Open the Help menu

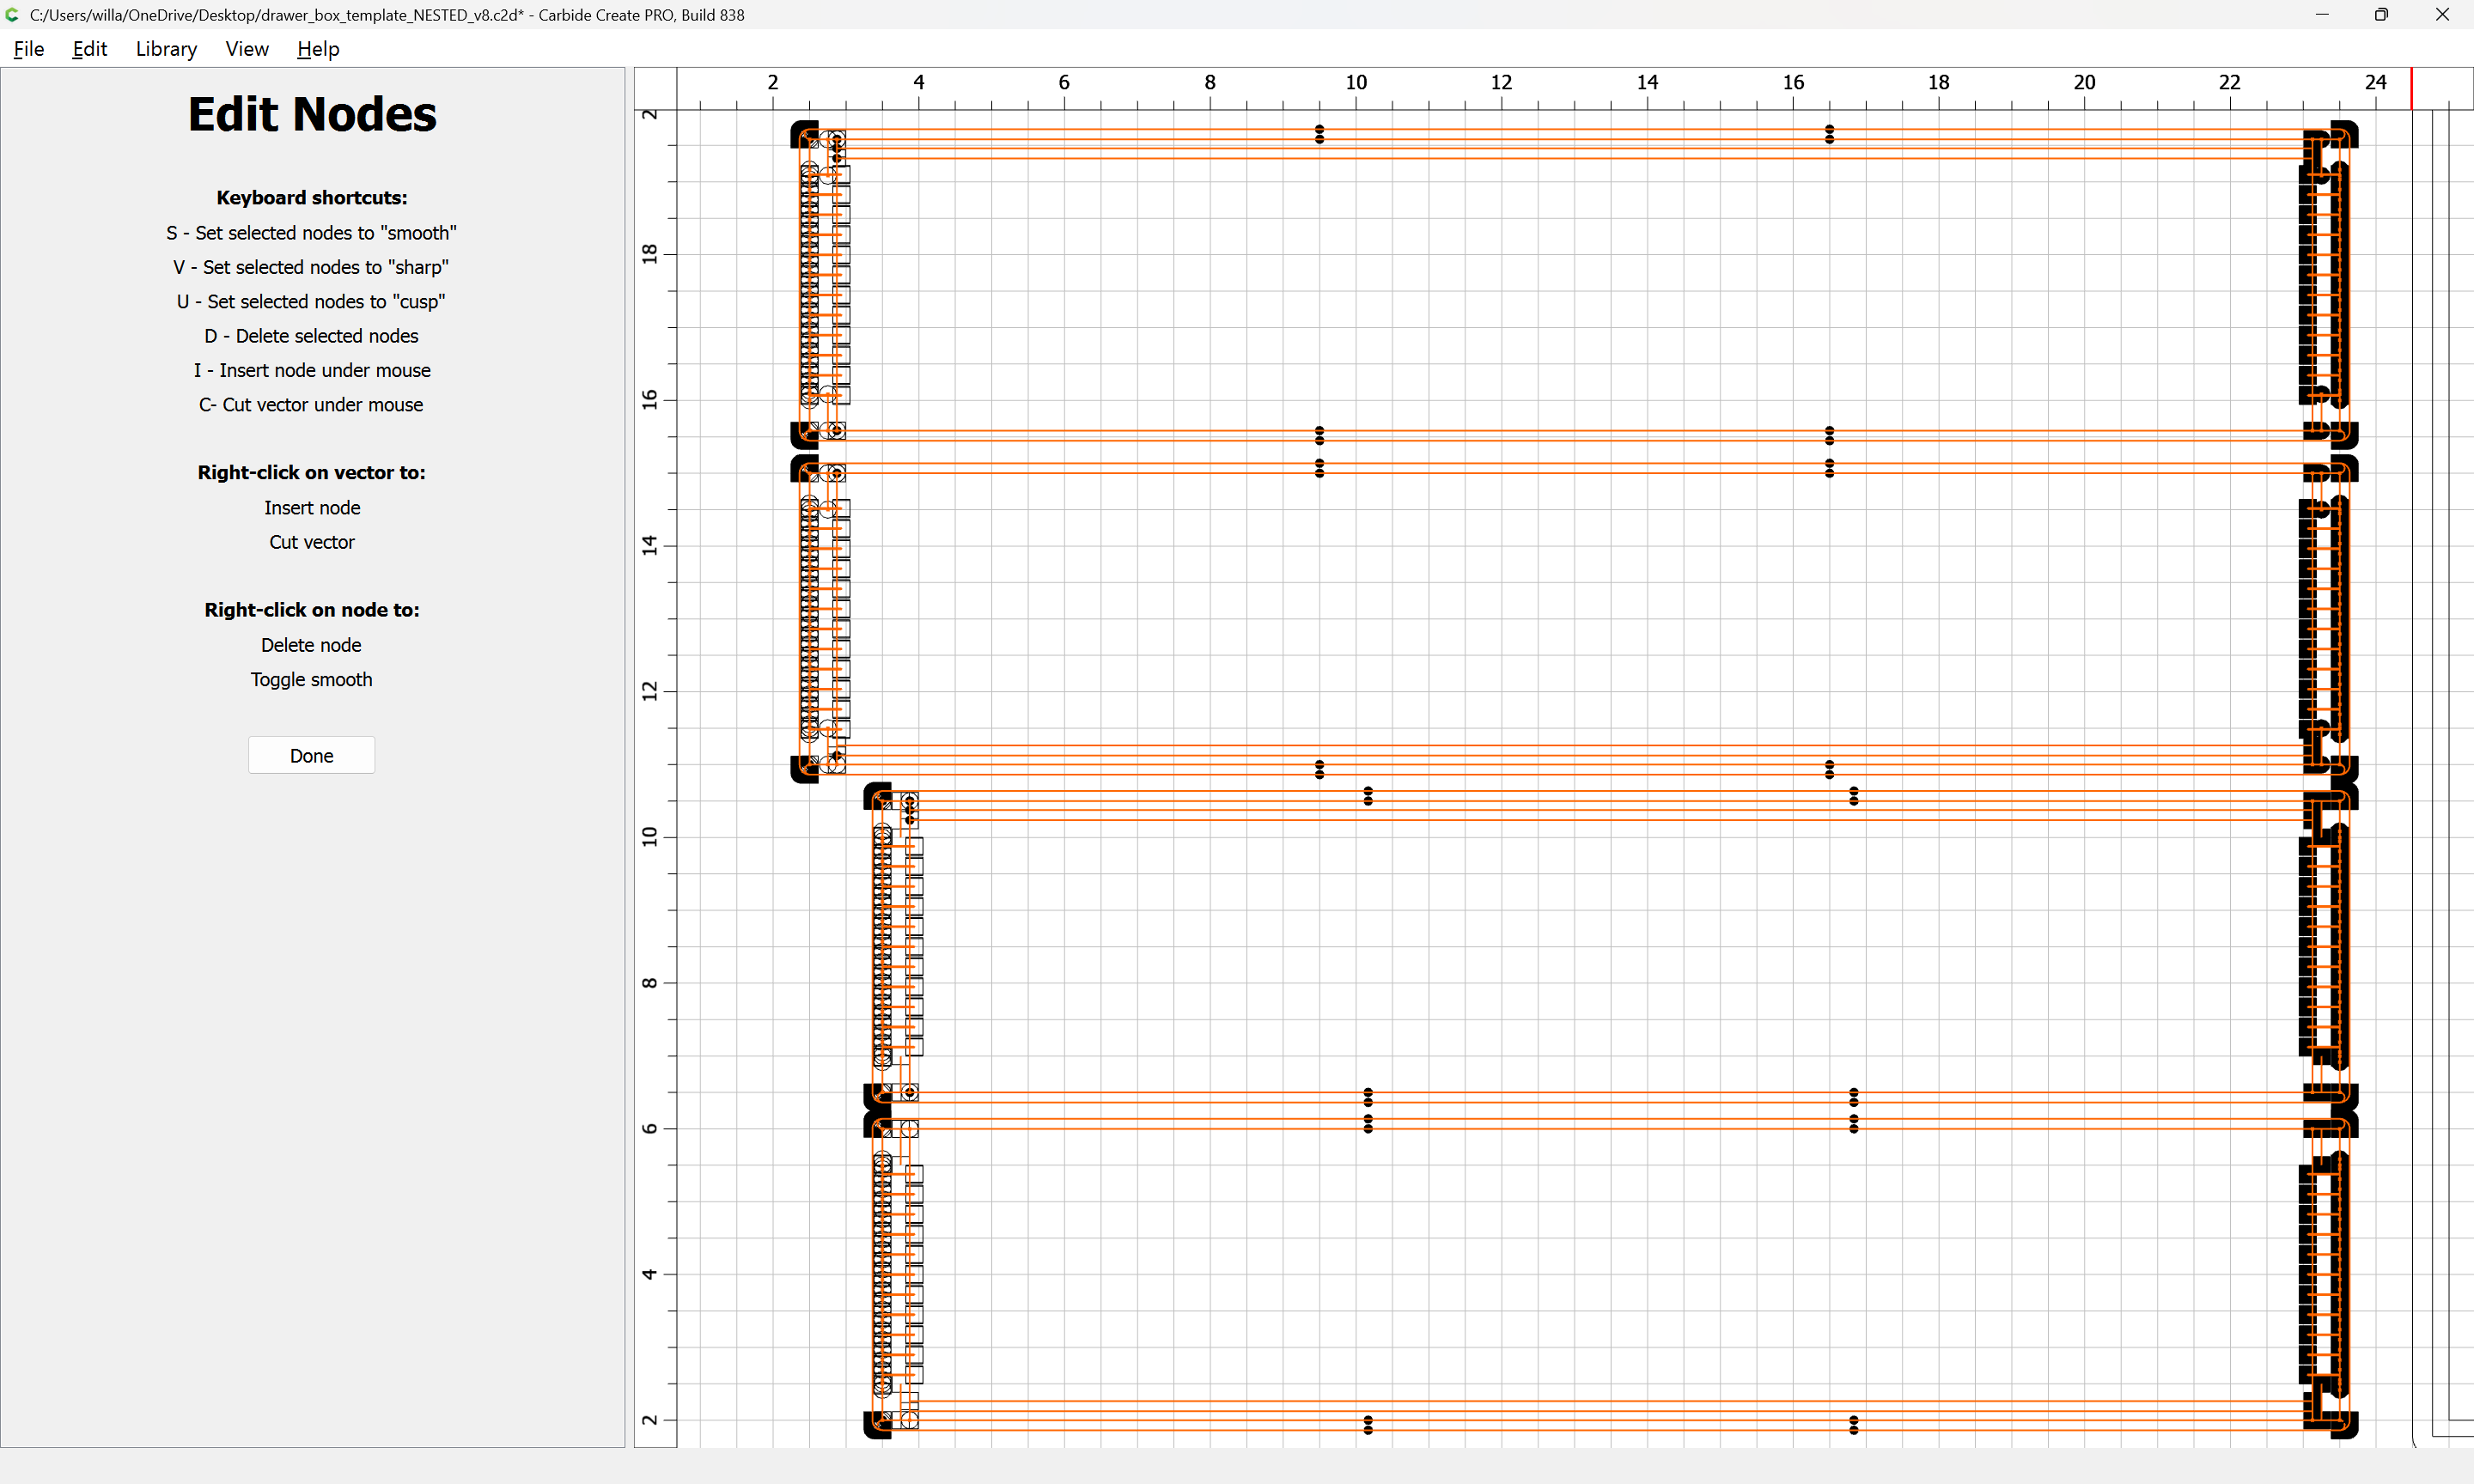pos(318,49)
